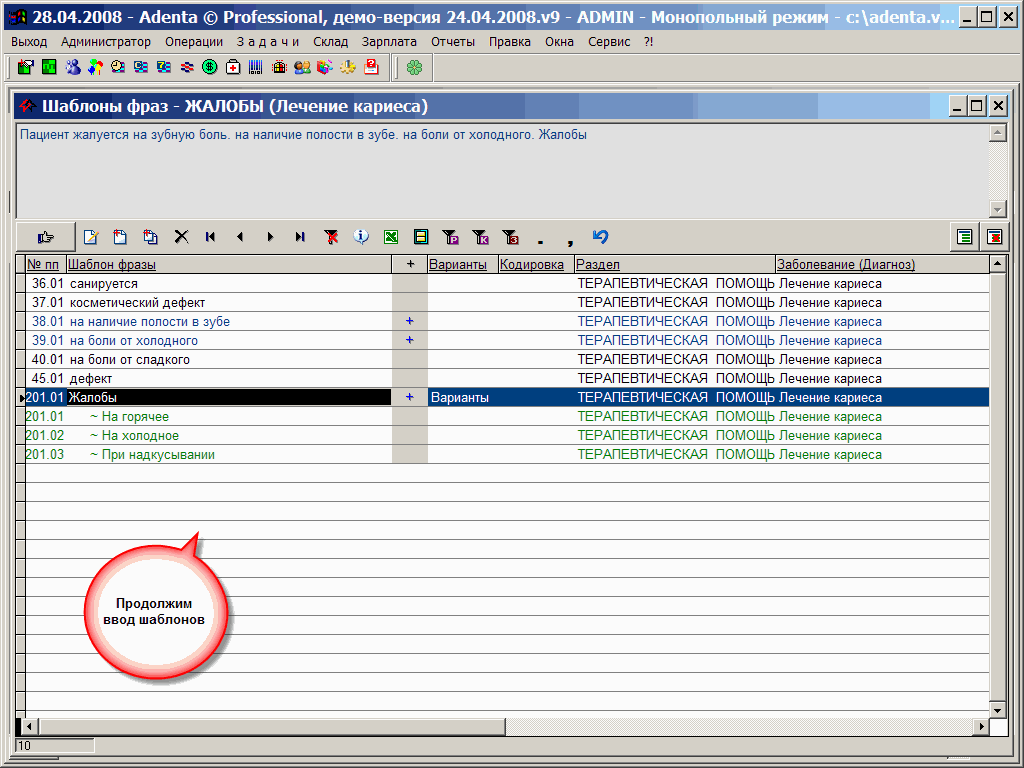Jump to the last record
The image size is (1024, 768).
pyautogui.click(x=300, y=237)
